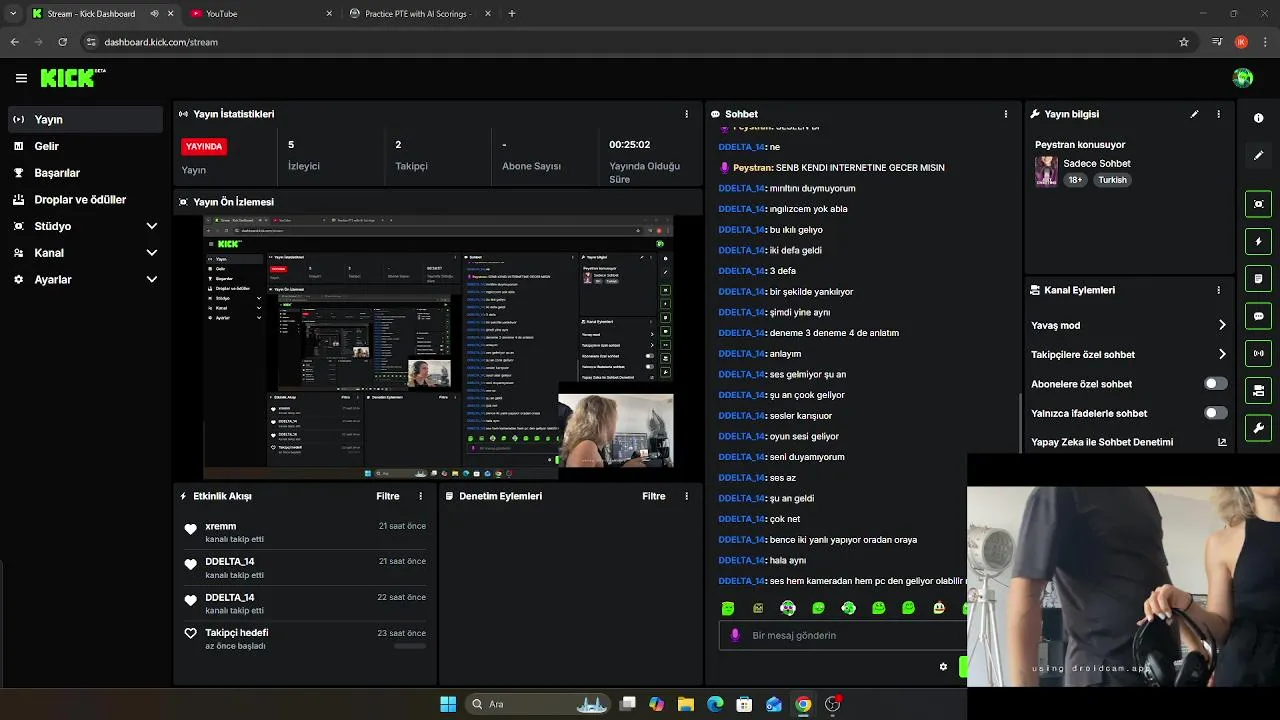Click the stream preview video
The width and height of the screenshot is (1280, 720).
pos(438,347)
